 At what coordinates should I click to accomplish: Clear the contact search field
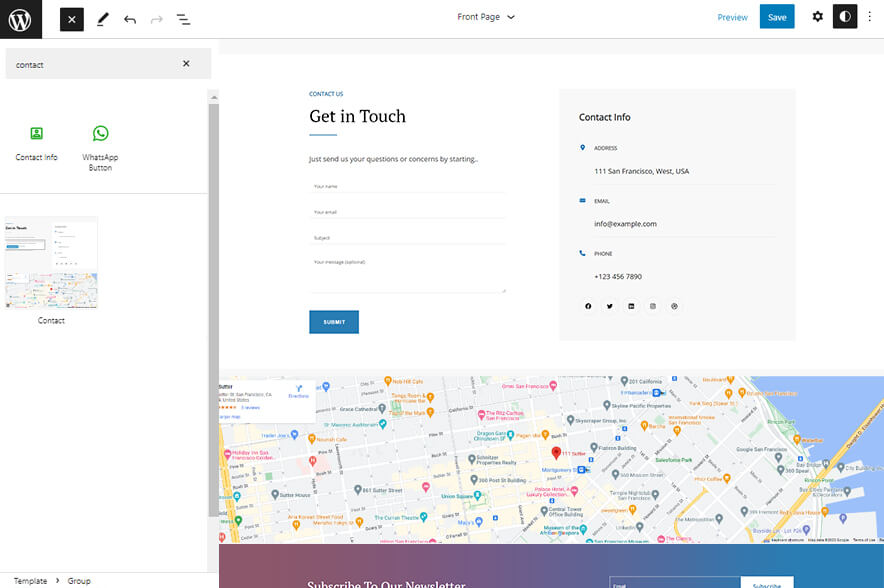pos(186,64)
